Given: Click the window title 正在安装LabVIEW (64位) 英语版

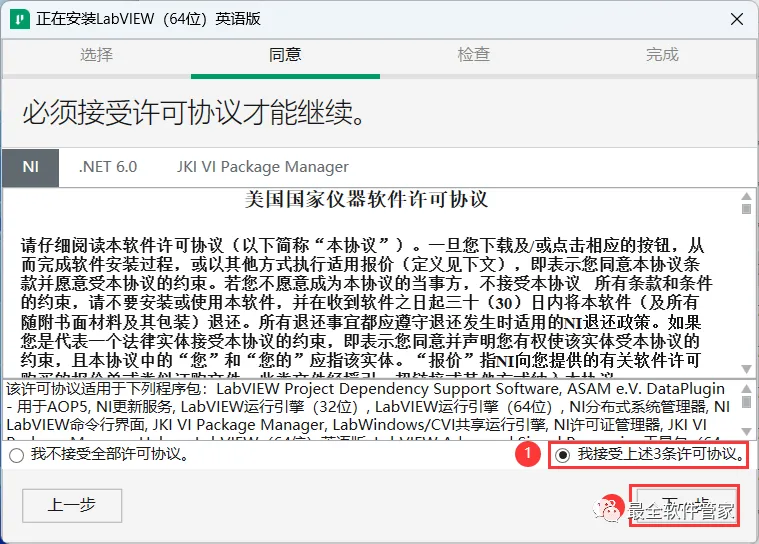Looking at the screenshot, I should (x=149, y=19).
